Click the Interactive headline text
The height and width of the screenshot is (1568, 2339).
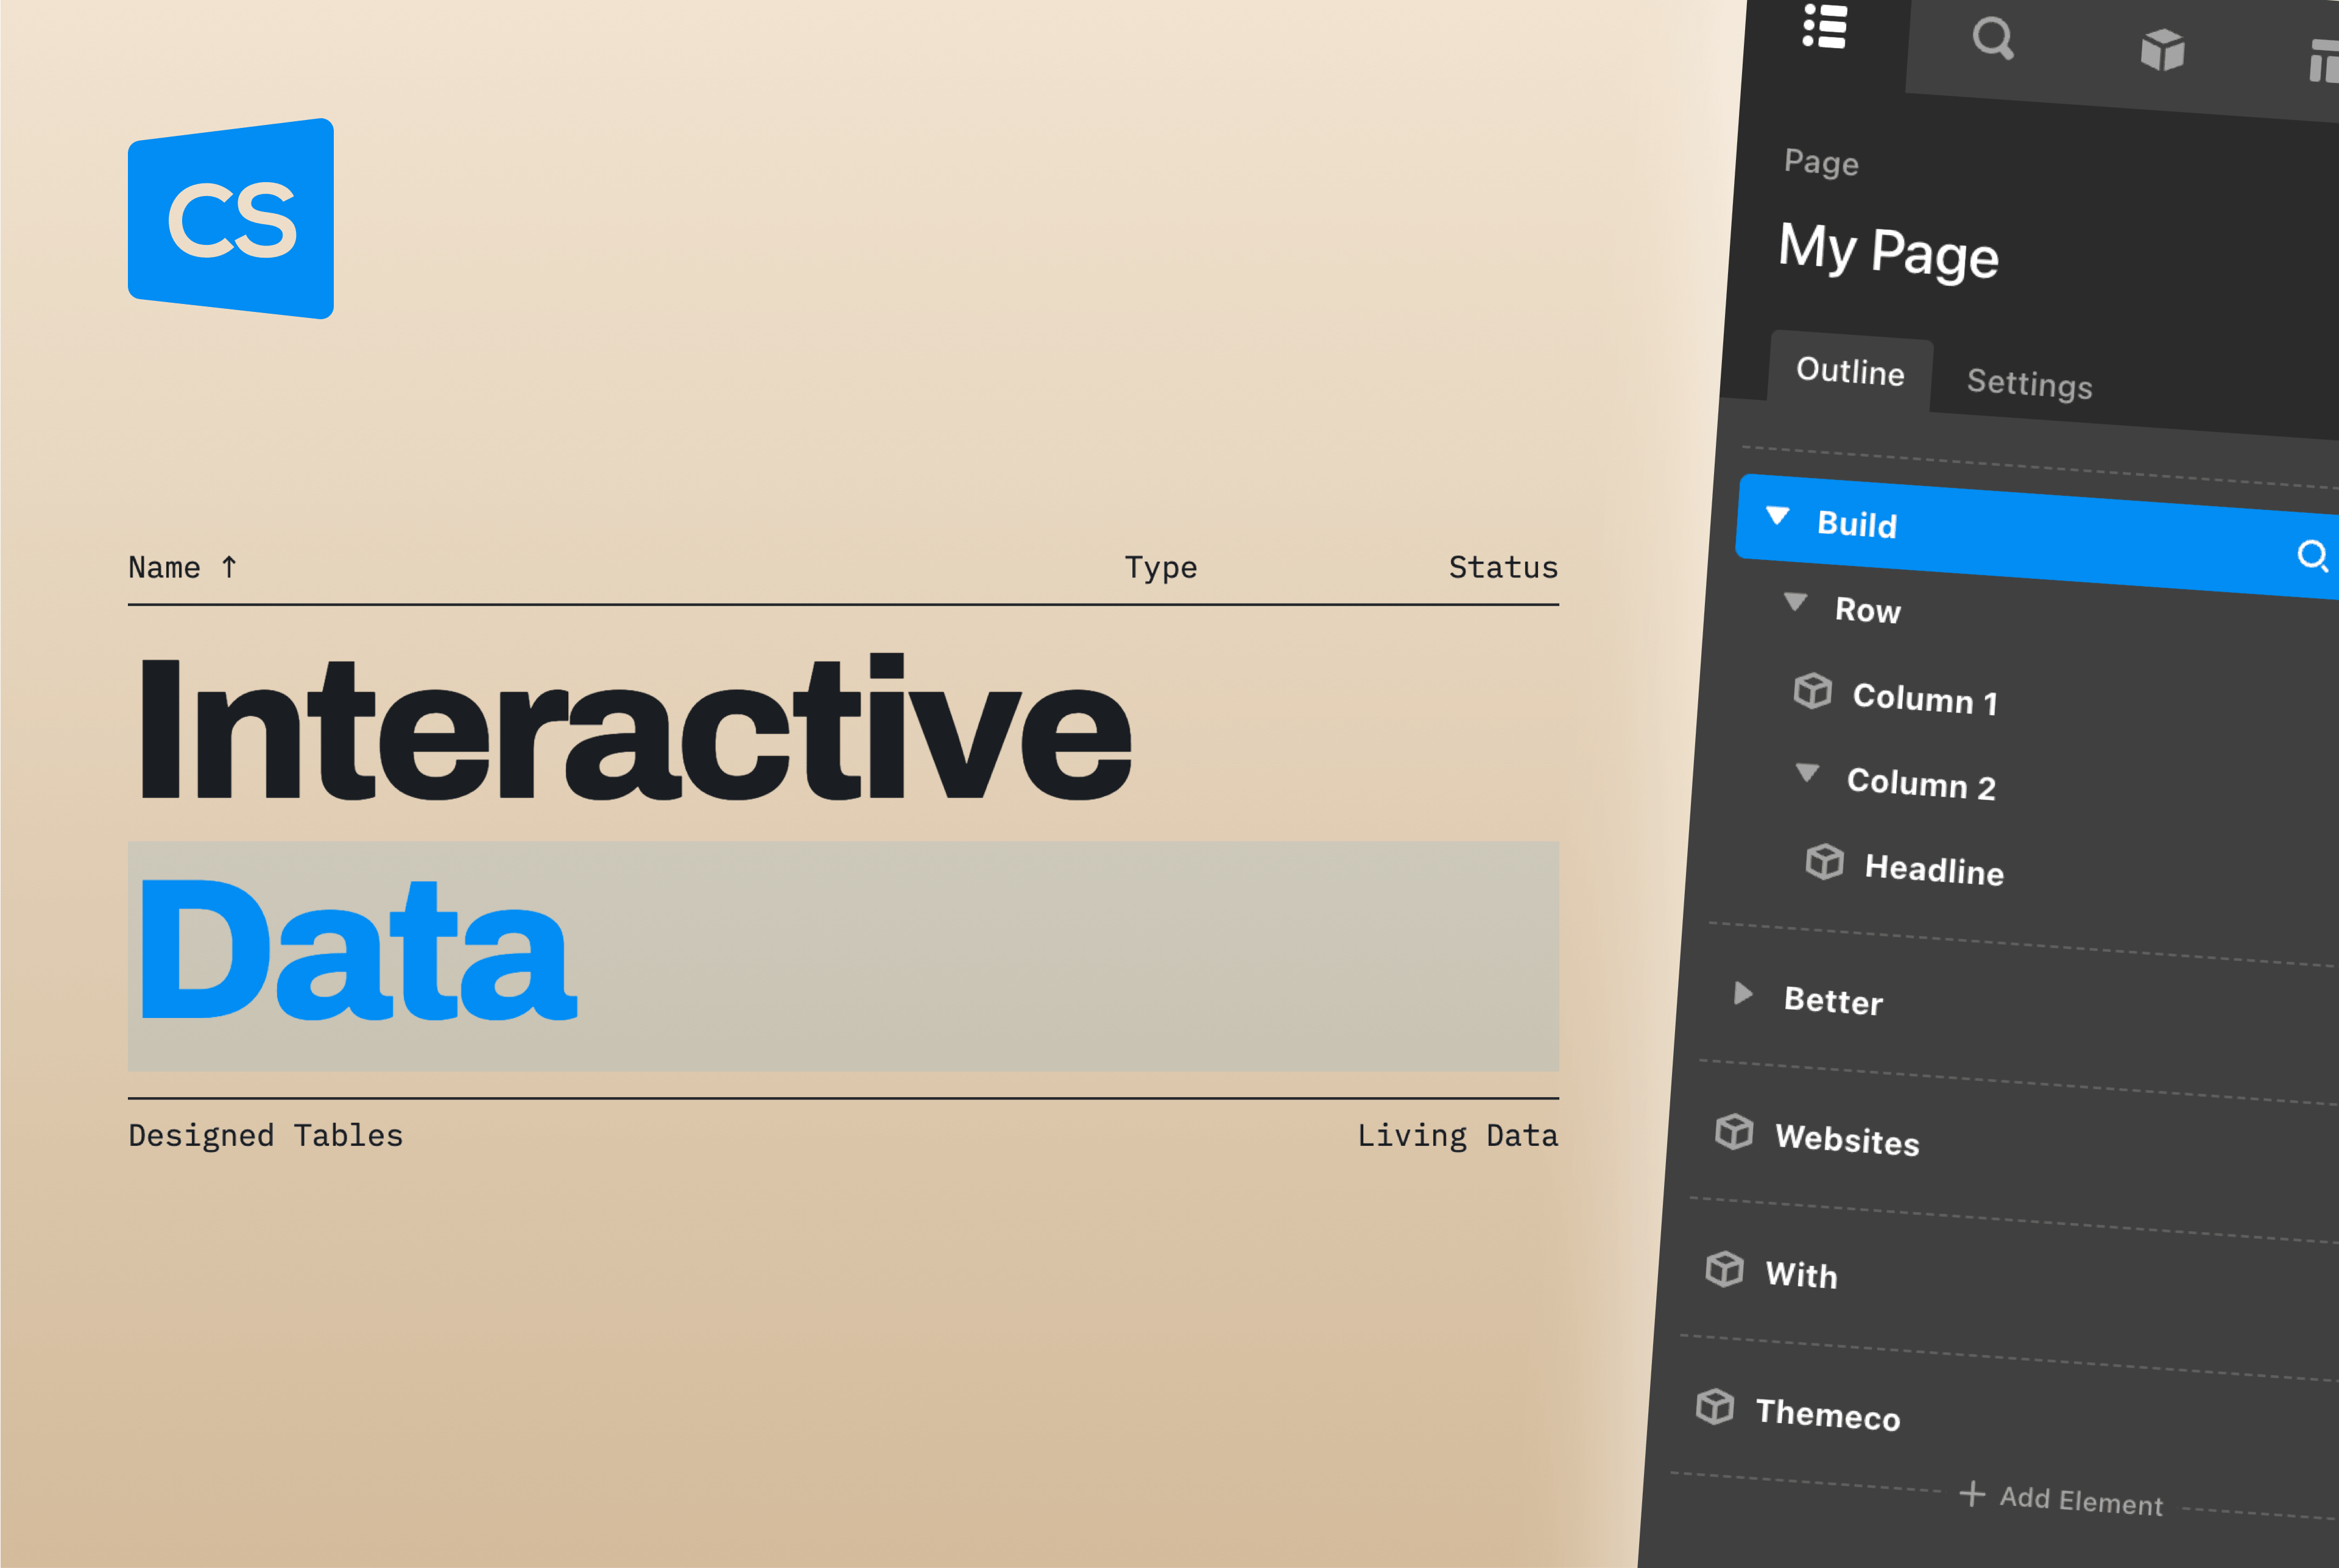[x=635, y=728]
